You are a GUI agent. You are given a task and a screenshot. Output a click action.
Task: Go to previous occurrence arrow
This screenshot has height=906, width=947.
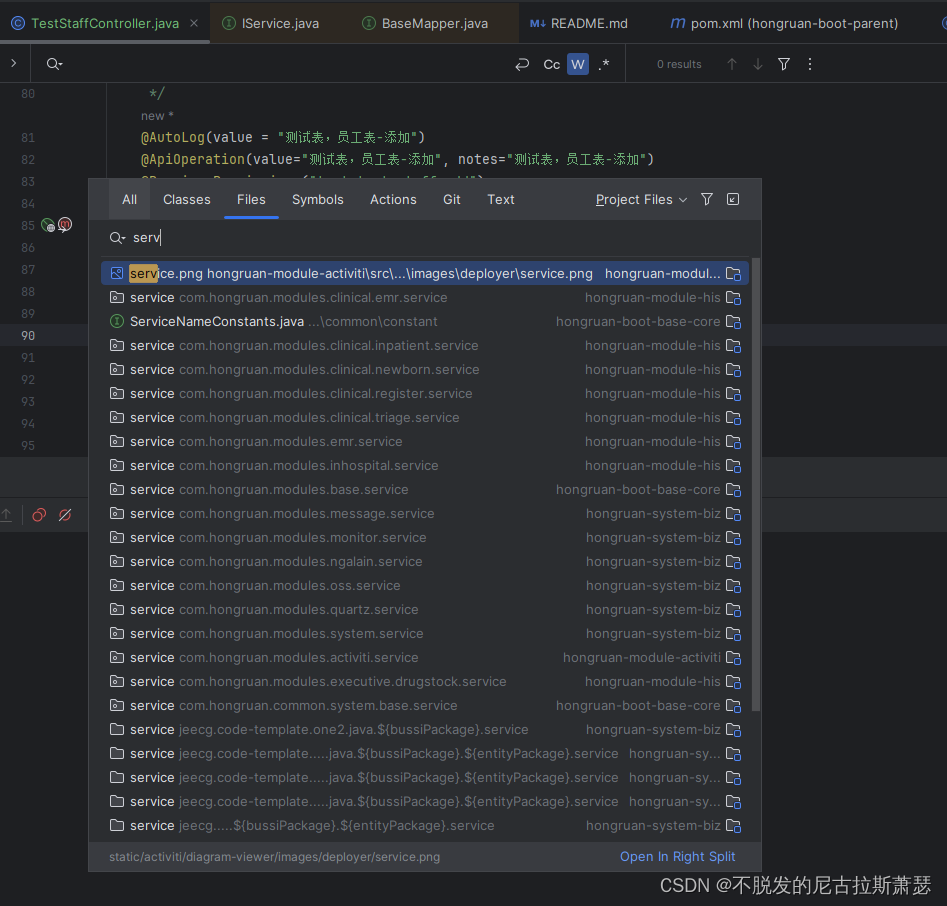click(731, 64)
